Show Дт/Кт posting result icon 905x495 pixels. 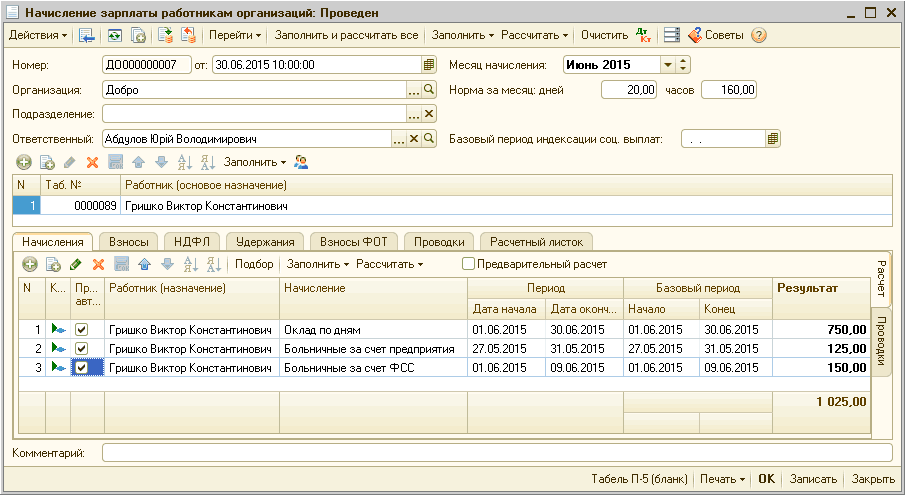tap(644, 35)
